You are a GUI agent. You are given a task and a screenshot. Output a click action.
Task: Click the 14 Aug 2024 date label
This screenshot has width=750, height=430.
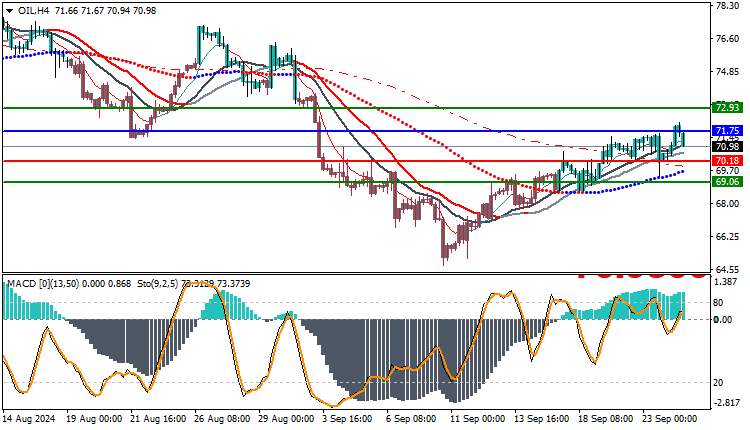[x=29, y=419]
